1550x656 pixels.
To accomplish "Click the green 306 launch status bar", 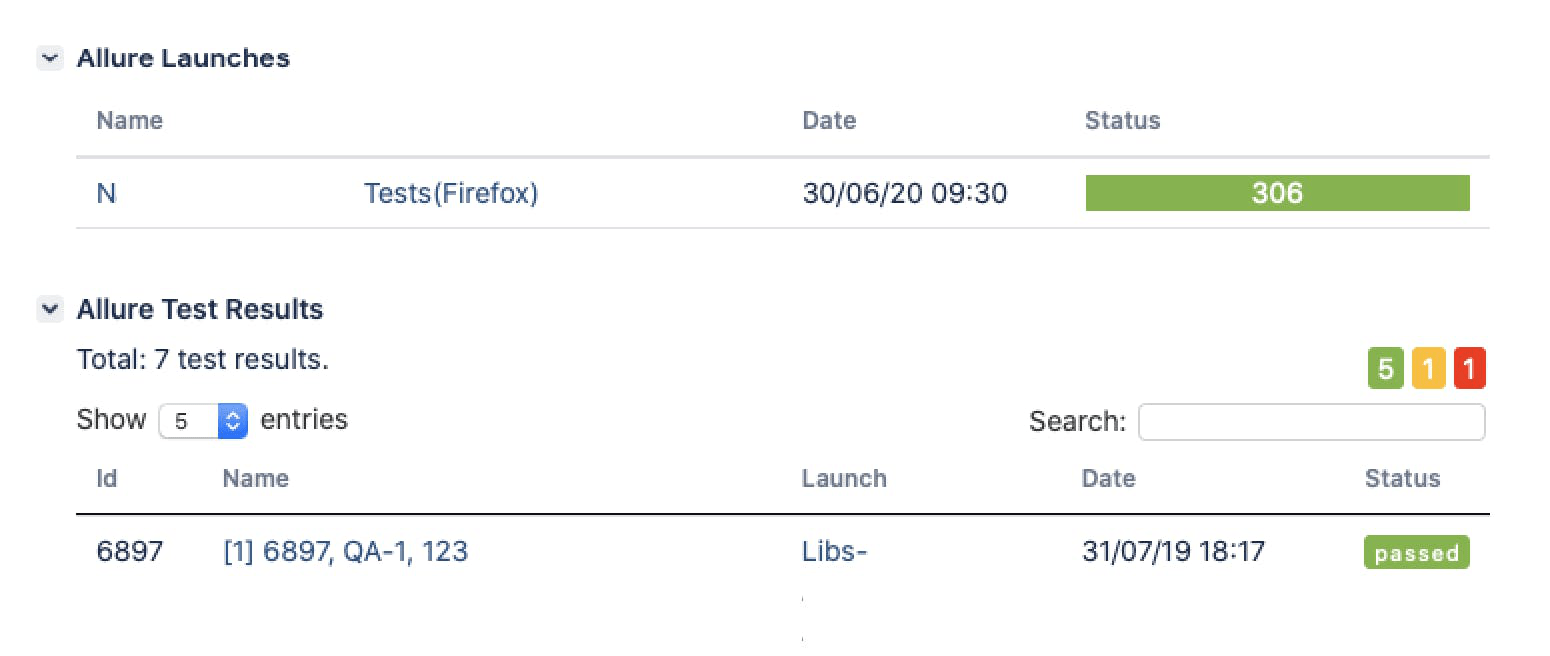I will point(1277,192).
